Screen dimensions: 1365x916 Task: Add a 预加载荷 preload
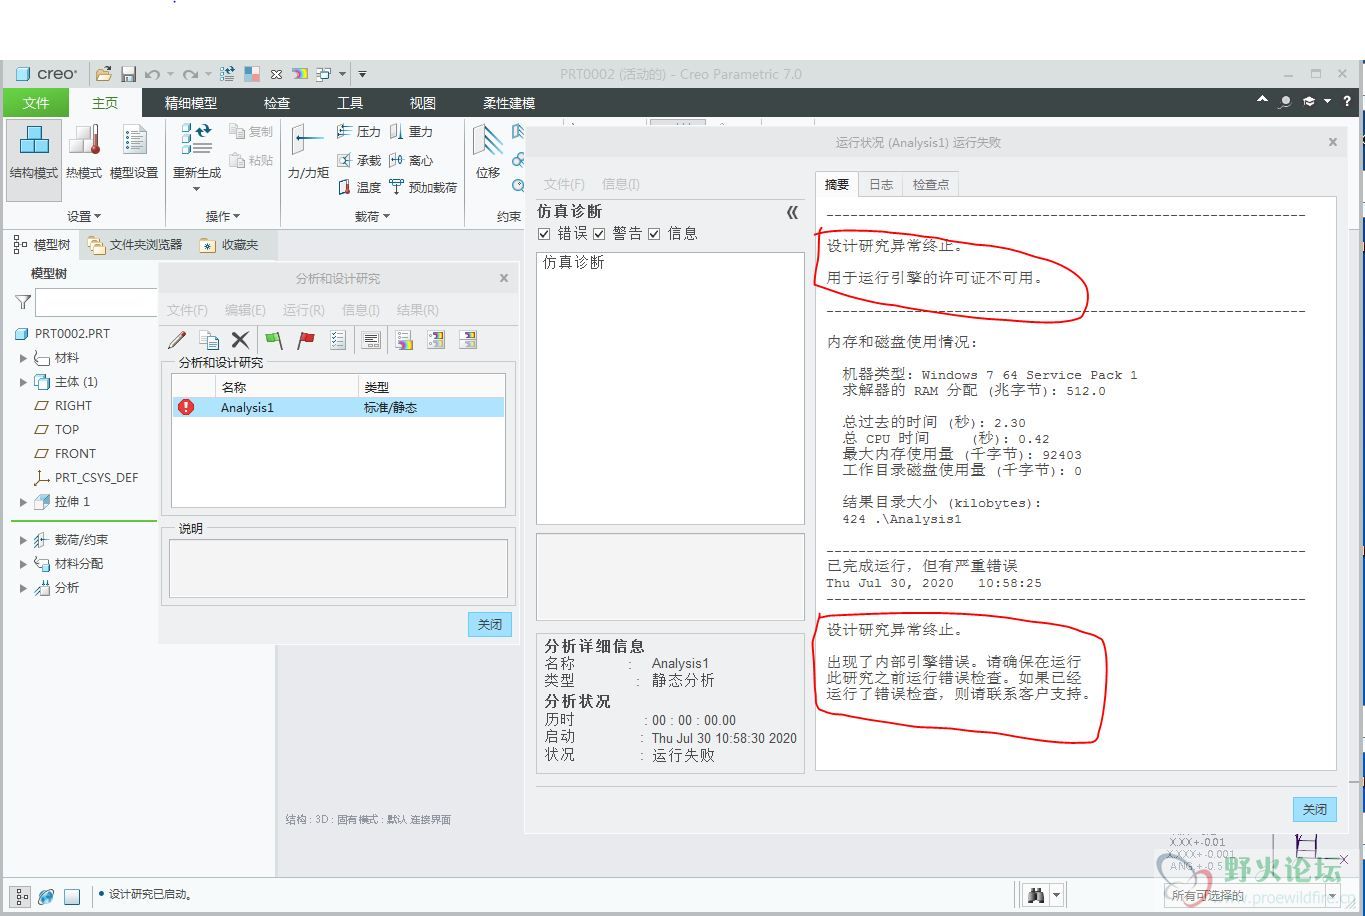click(423, 187)
